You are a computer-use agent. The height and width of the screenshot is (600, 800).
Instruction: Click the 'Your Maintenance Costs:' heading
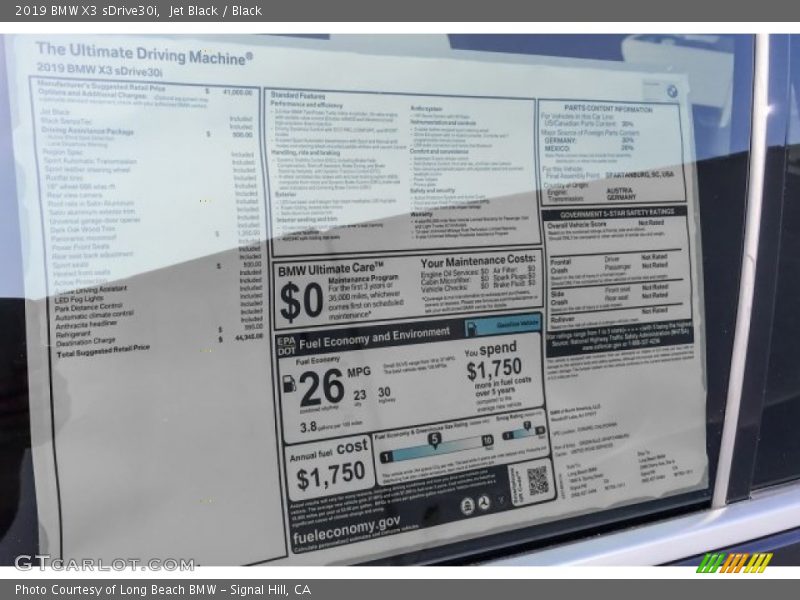pos(478,261)
